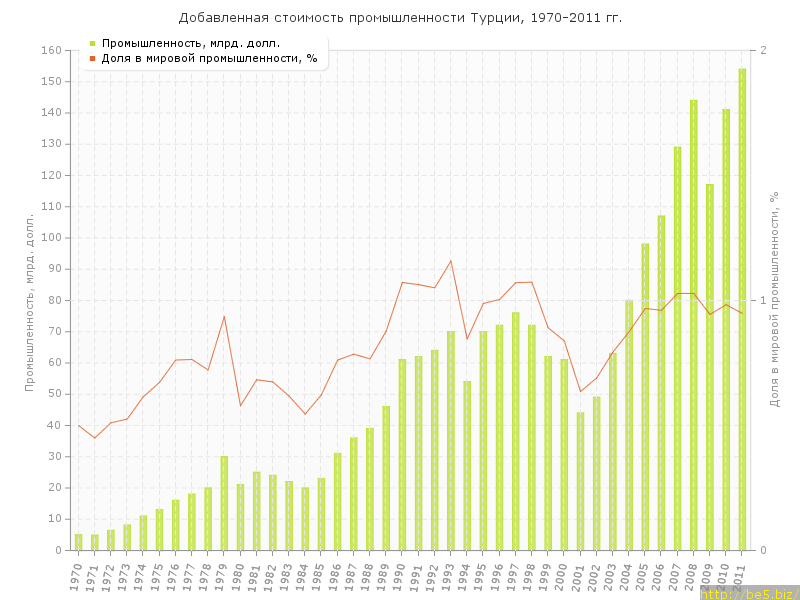
Task: Click the orange line peak at 1993
Action: [x=451, y=261]
